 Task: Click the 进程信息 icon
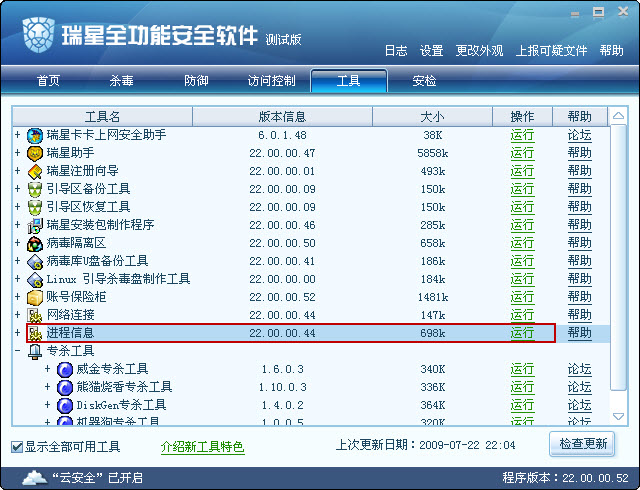tap(35, 334)
